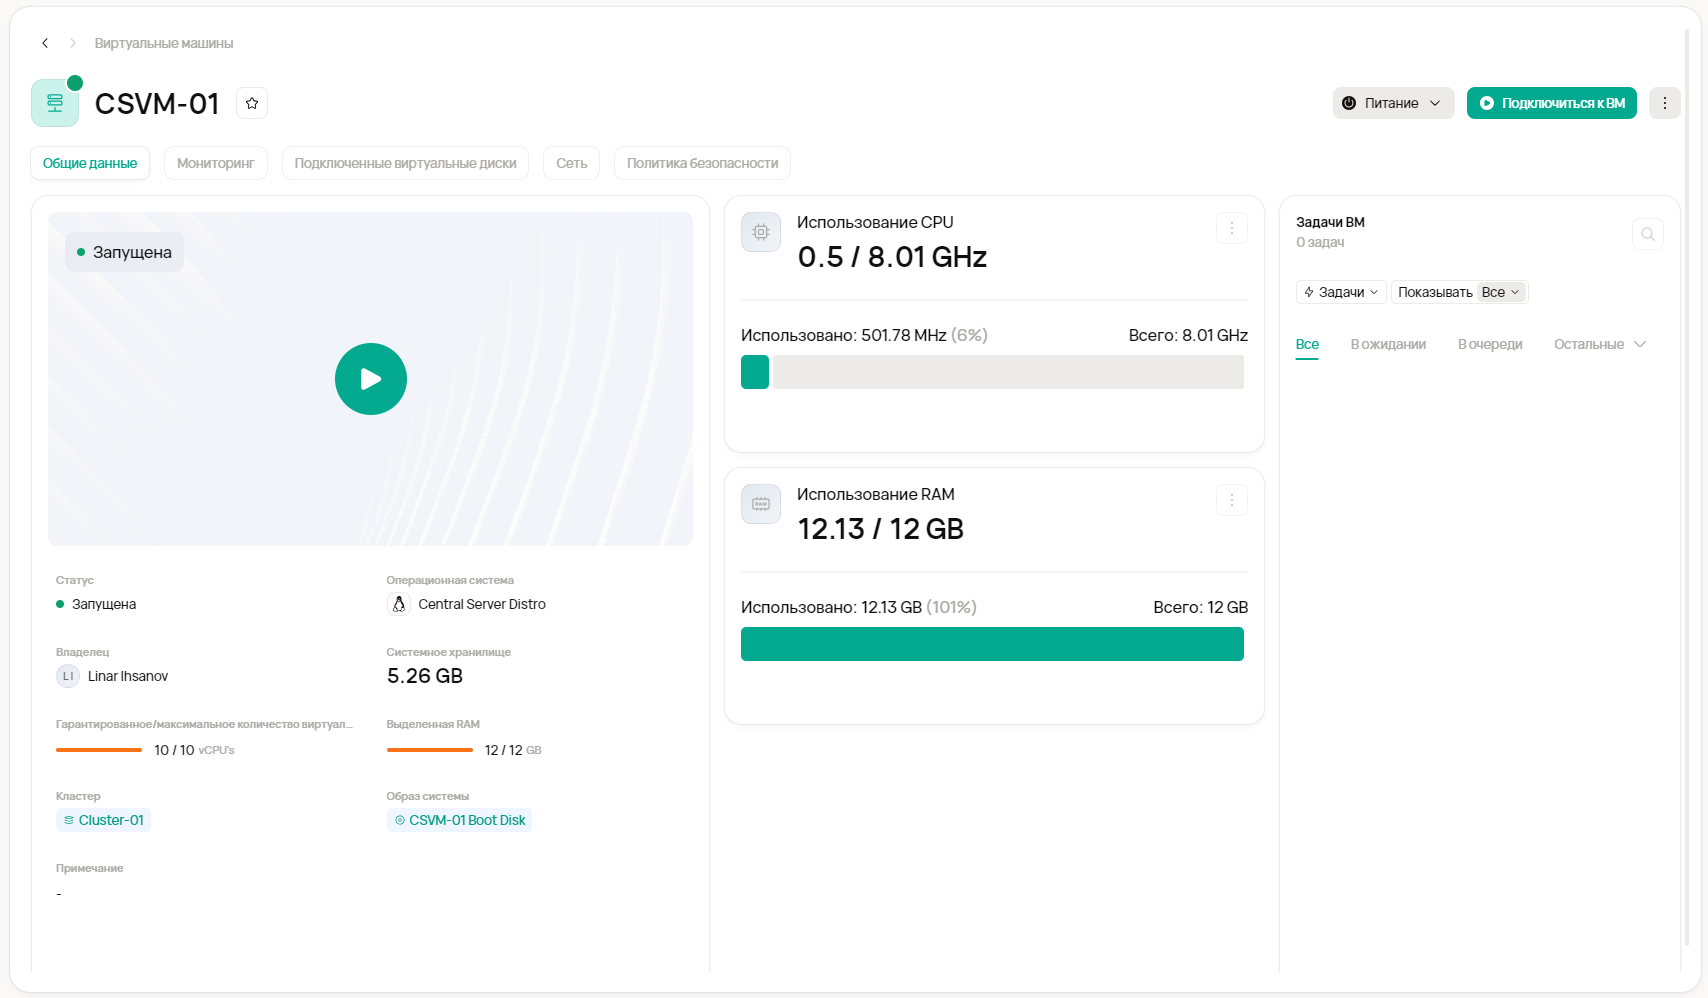Open the Подключенные виртуальные диски tab
This screenshot has width=1708, height=998.
tap(405, 163)
